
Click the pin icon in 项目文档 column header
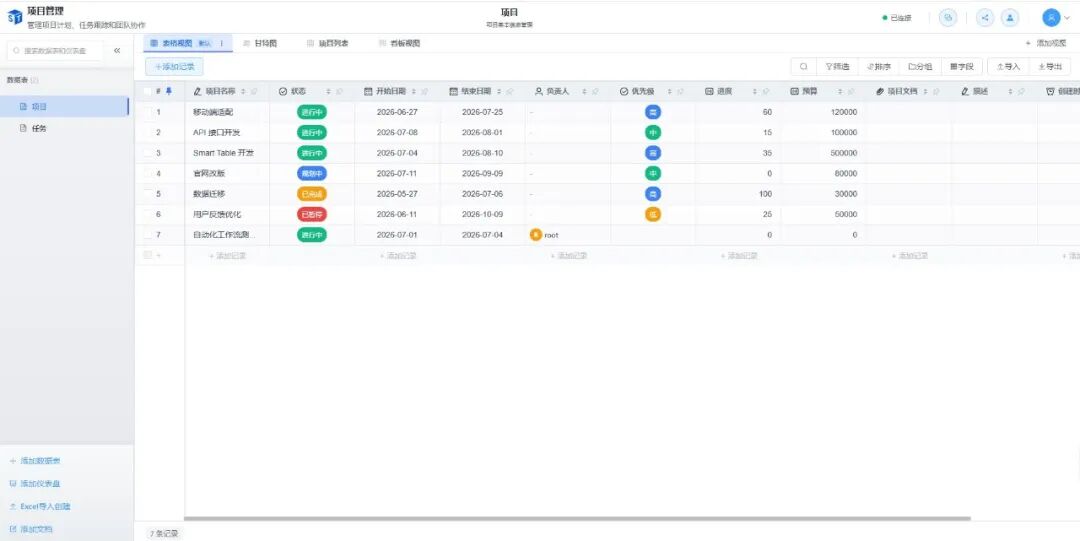(936, 92)
